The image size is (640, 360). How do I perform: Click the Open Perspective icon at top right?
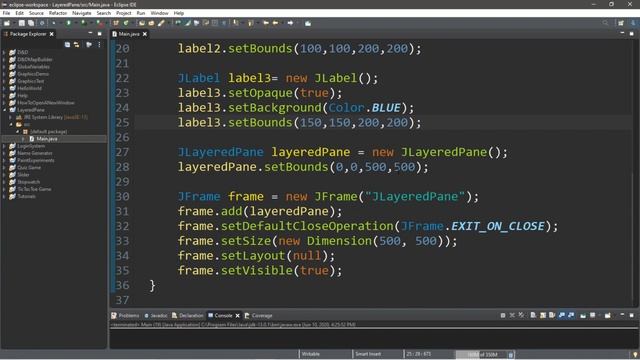[621, 23]
